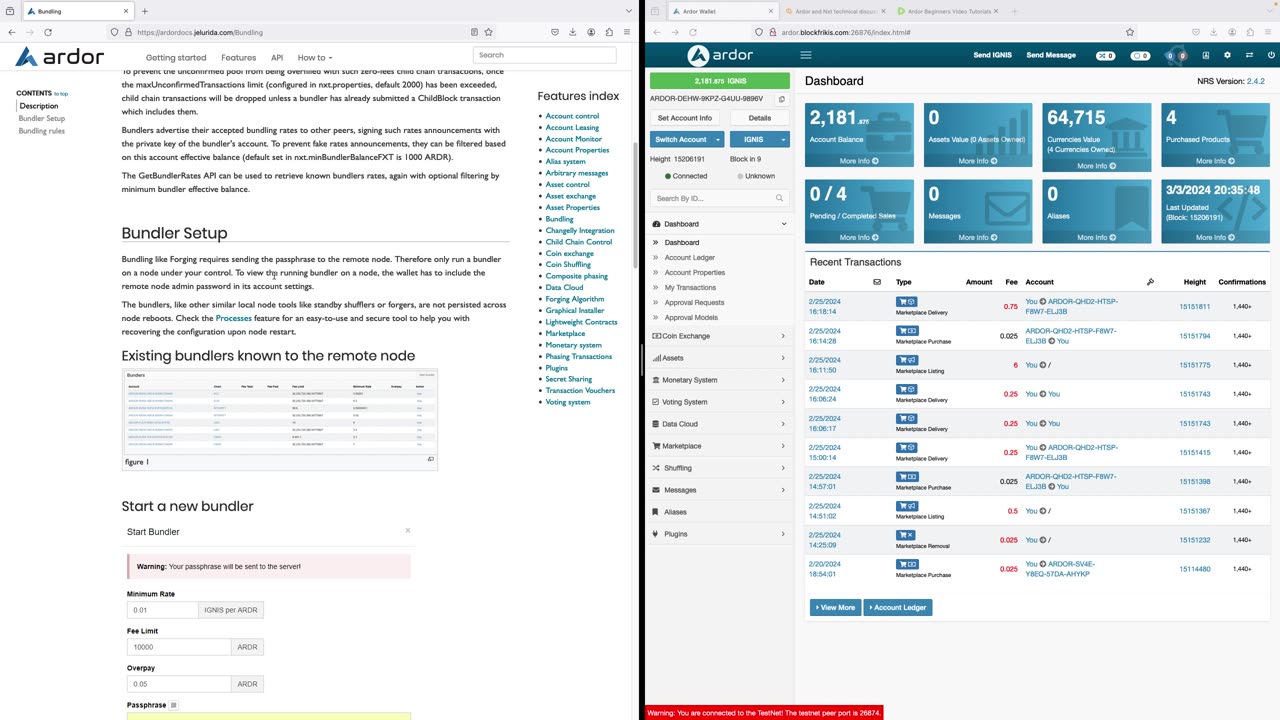
Task: Open API in docs navbar
Action: coord(277,58)
